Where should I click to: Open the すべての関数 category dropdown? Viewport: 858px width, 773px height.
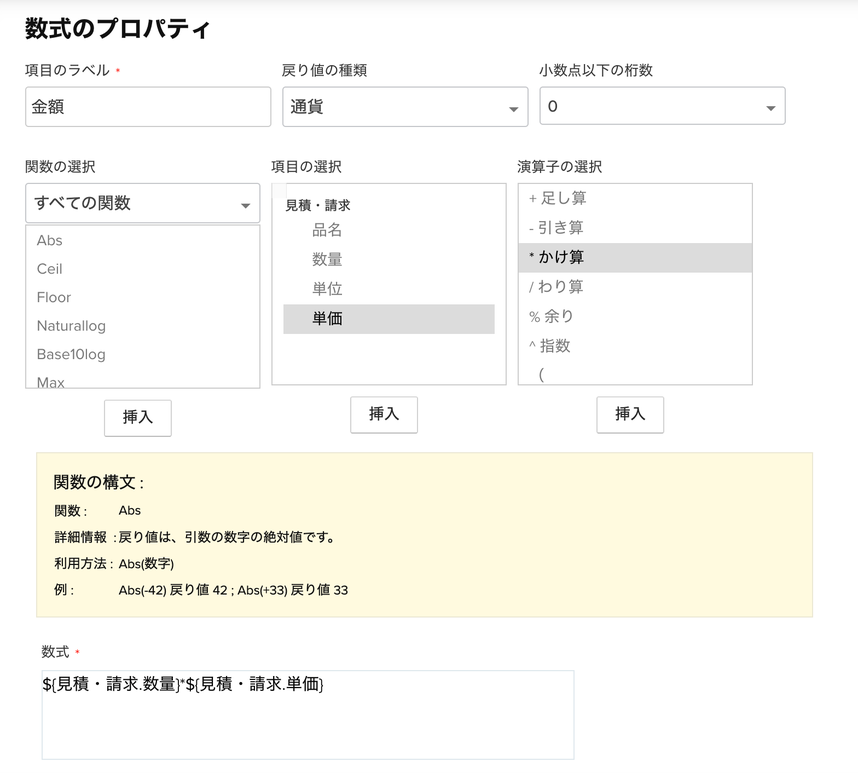pos(142,203)
